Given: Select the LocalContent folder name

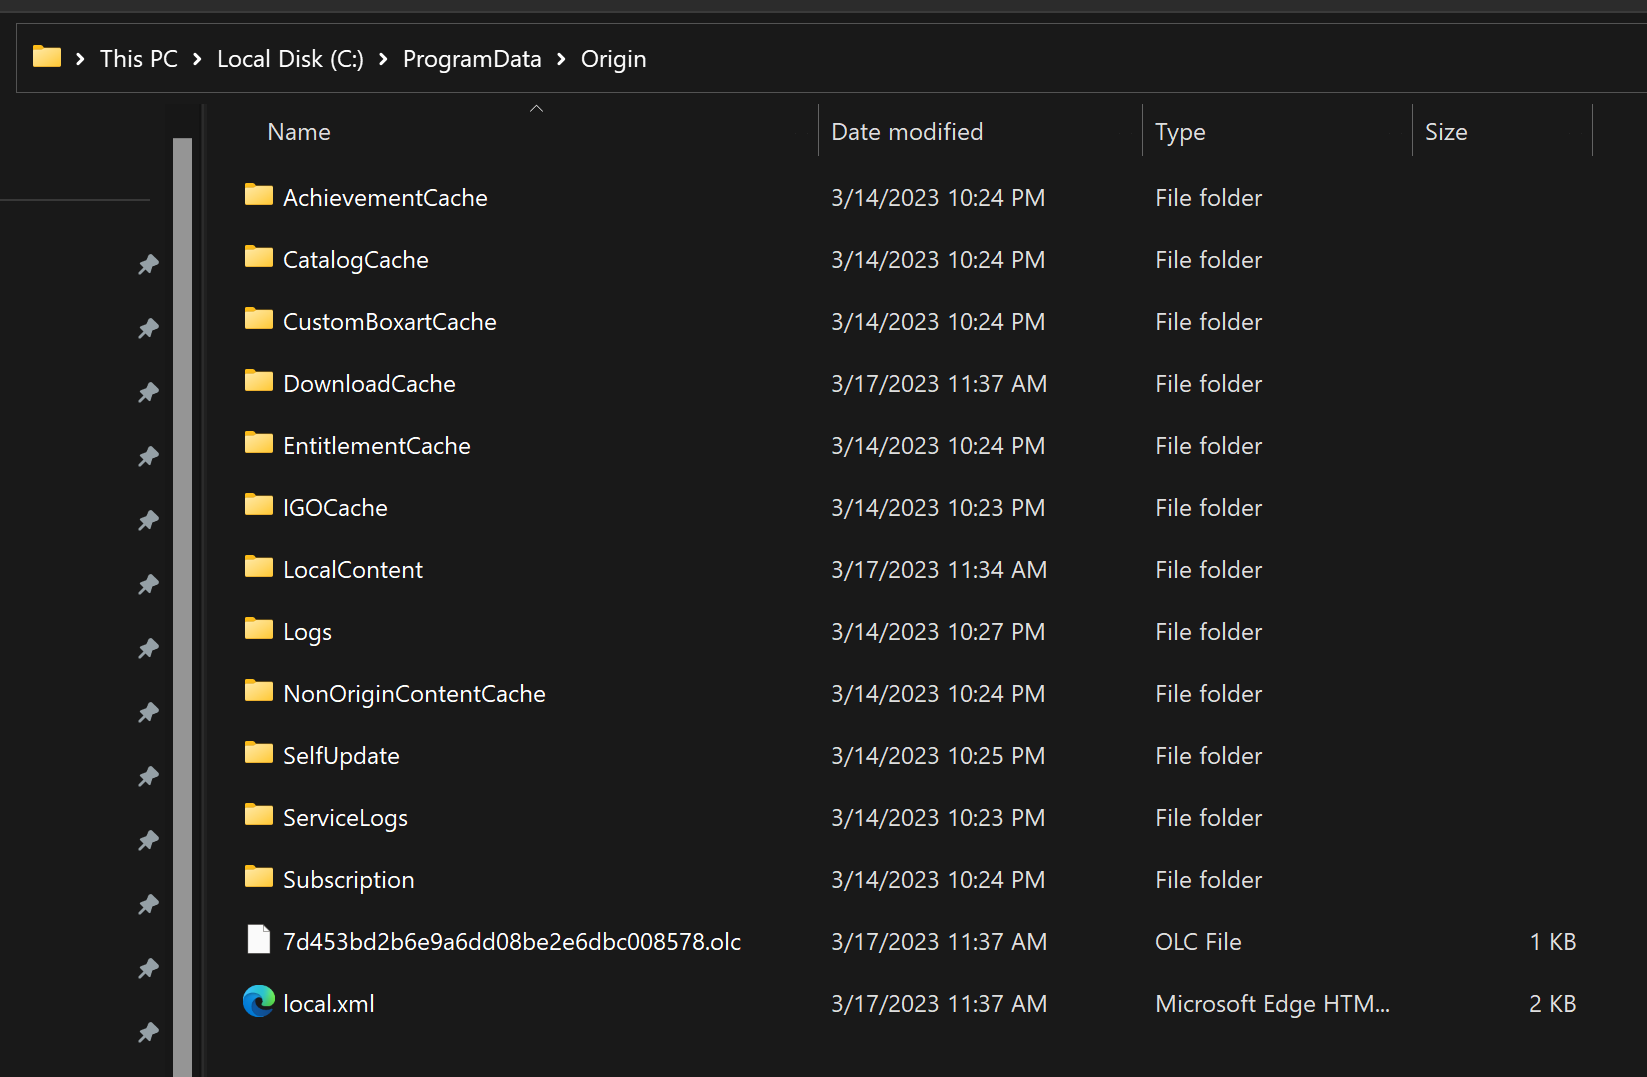Looking at the screenshot, I should tap(353, 570).
